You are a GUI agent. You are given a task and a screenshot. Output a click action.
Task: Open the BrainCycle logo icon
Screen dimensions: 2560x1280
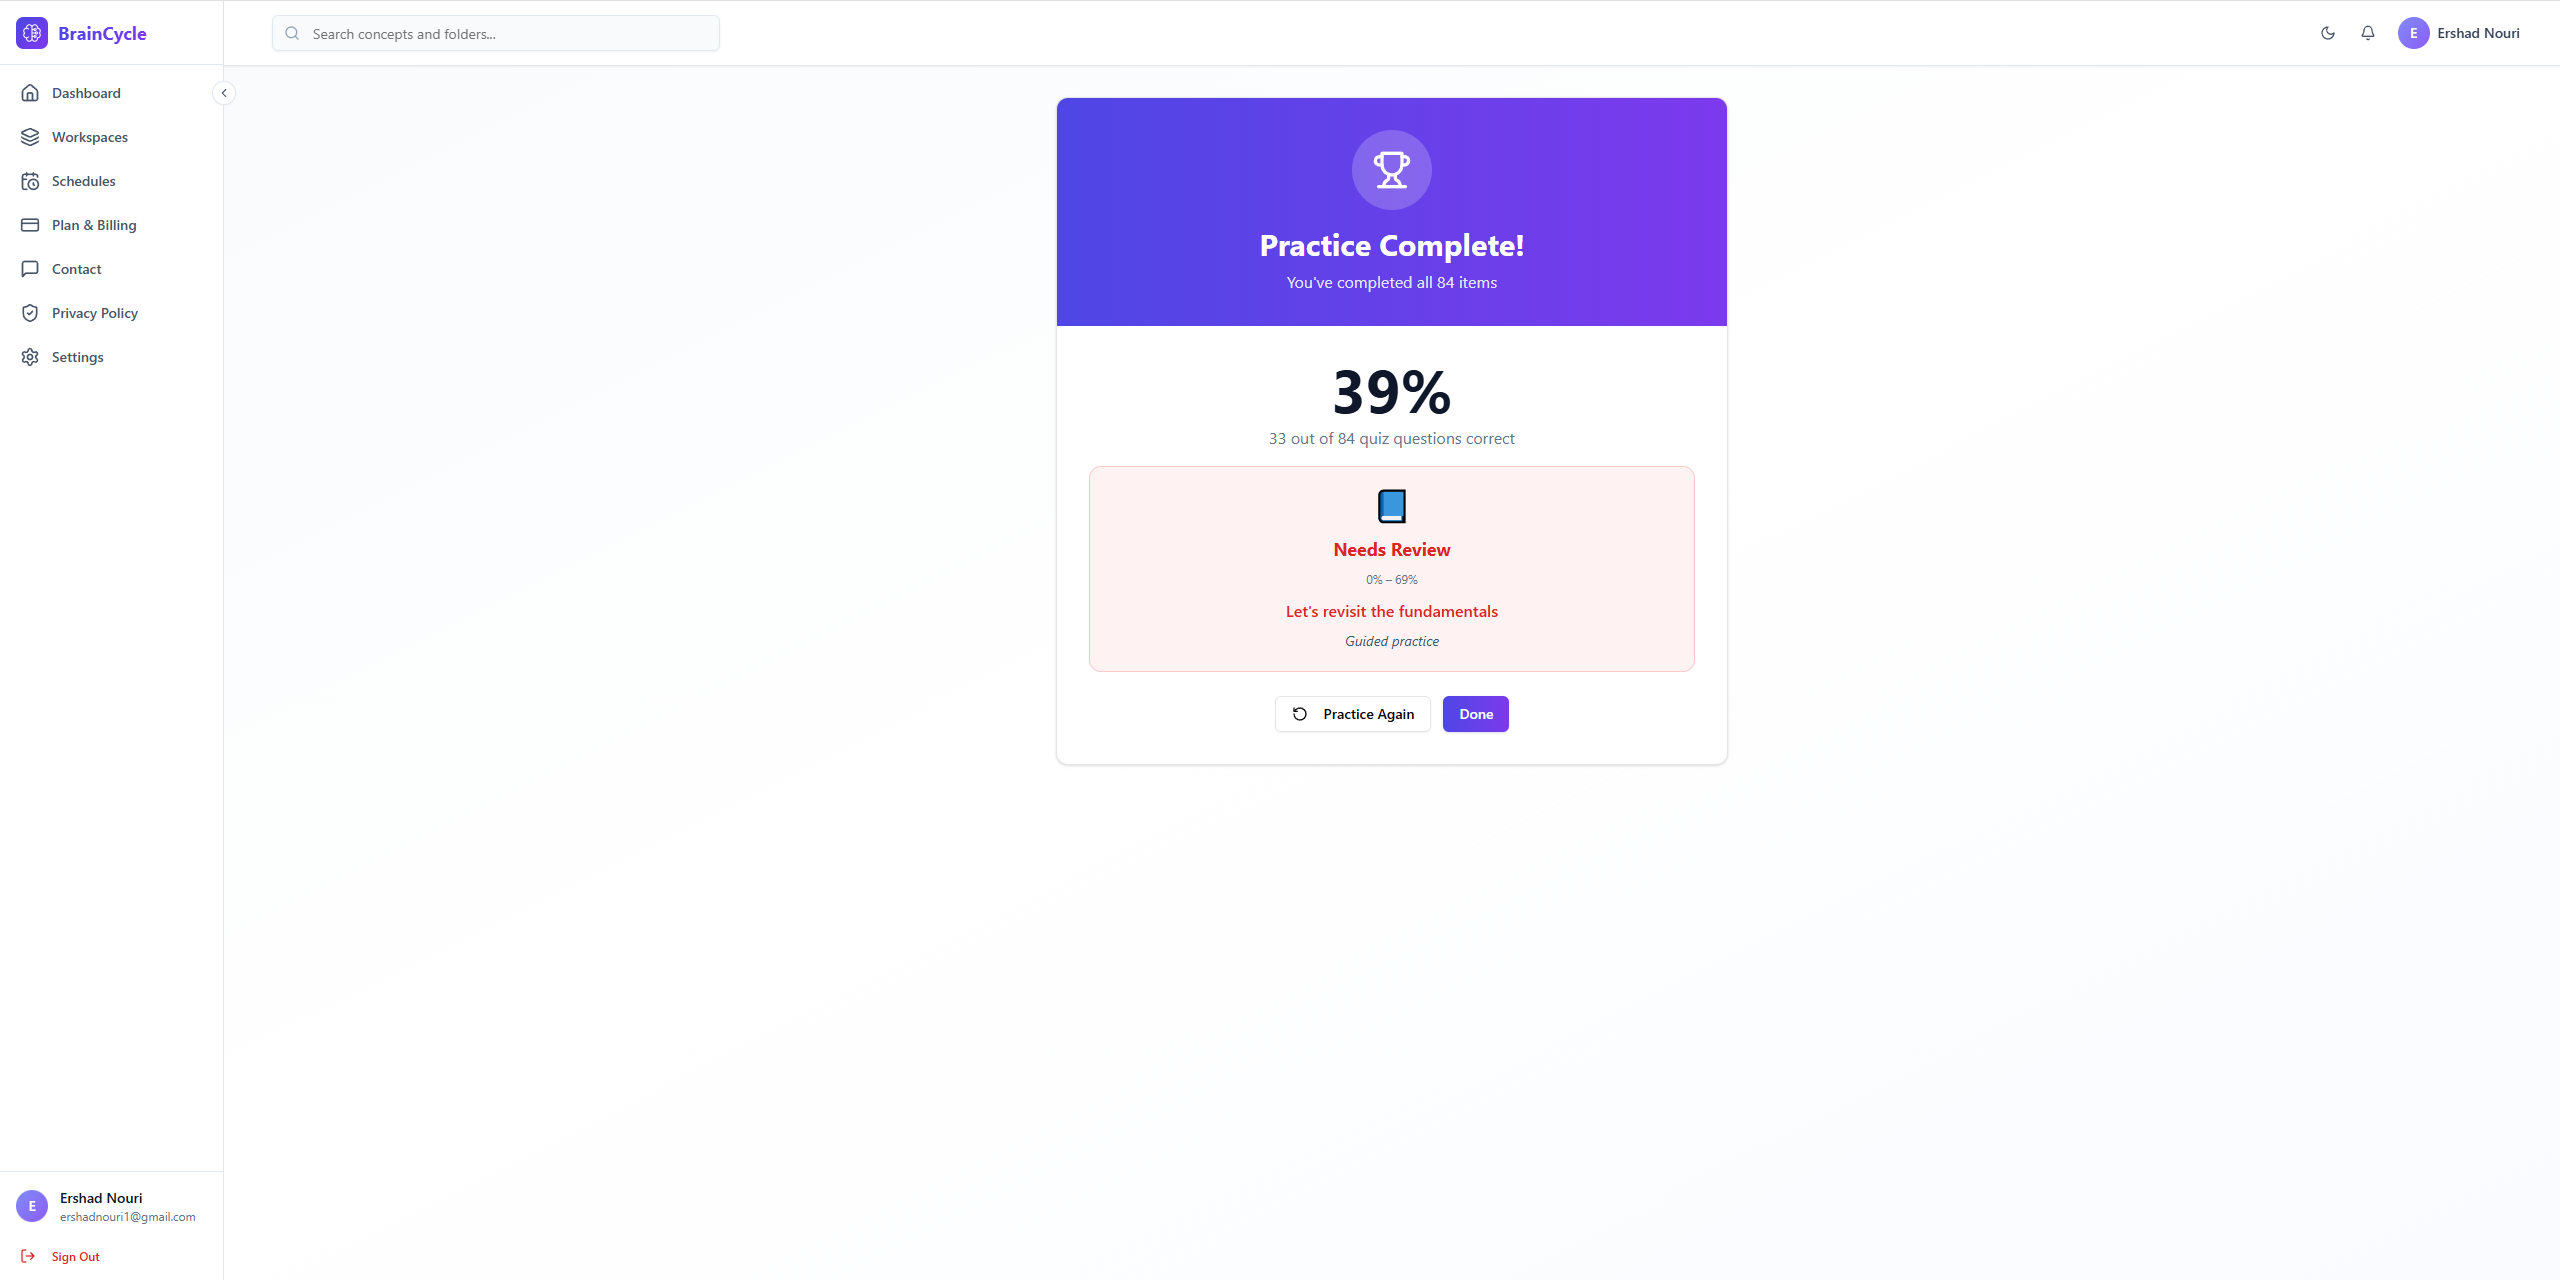(31, 32)
